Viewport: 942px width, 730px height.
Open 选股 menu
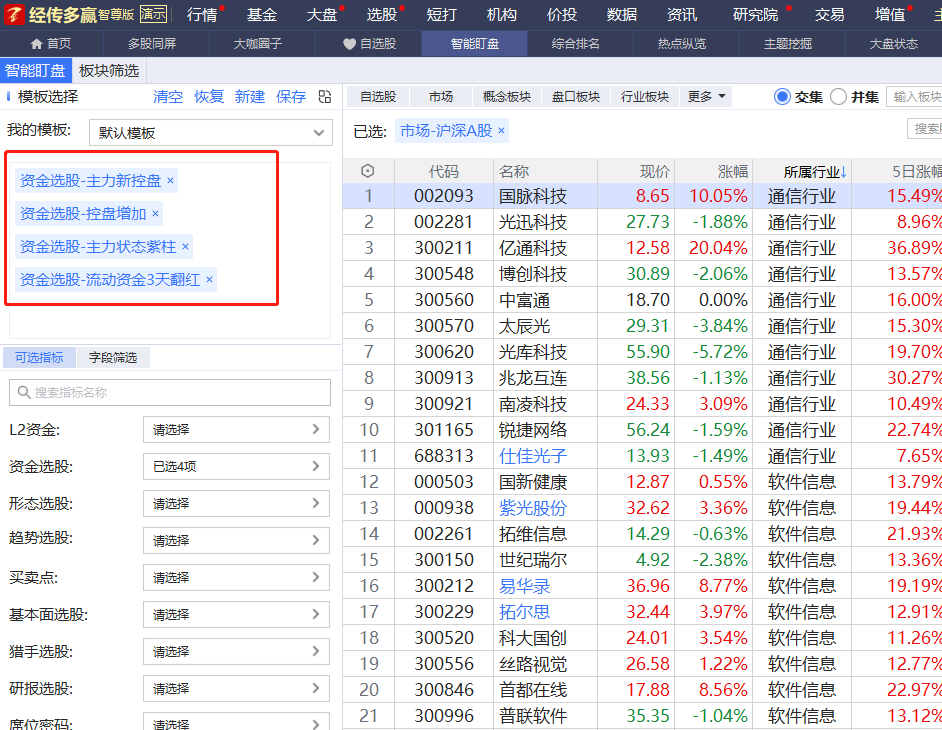coord(382,14)
